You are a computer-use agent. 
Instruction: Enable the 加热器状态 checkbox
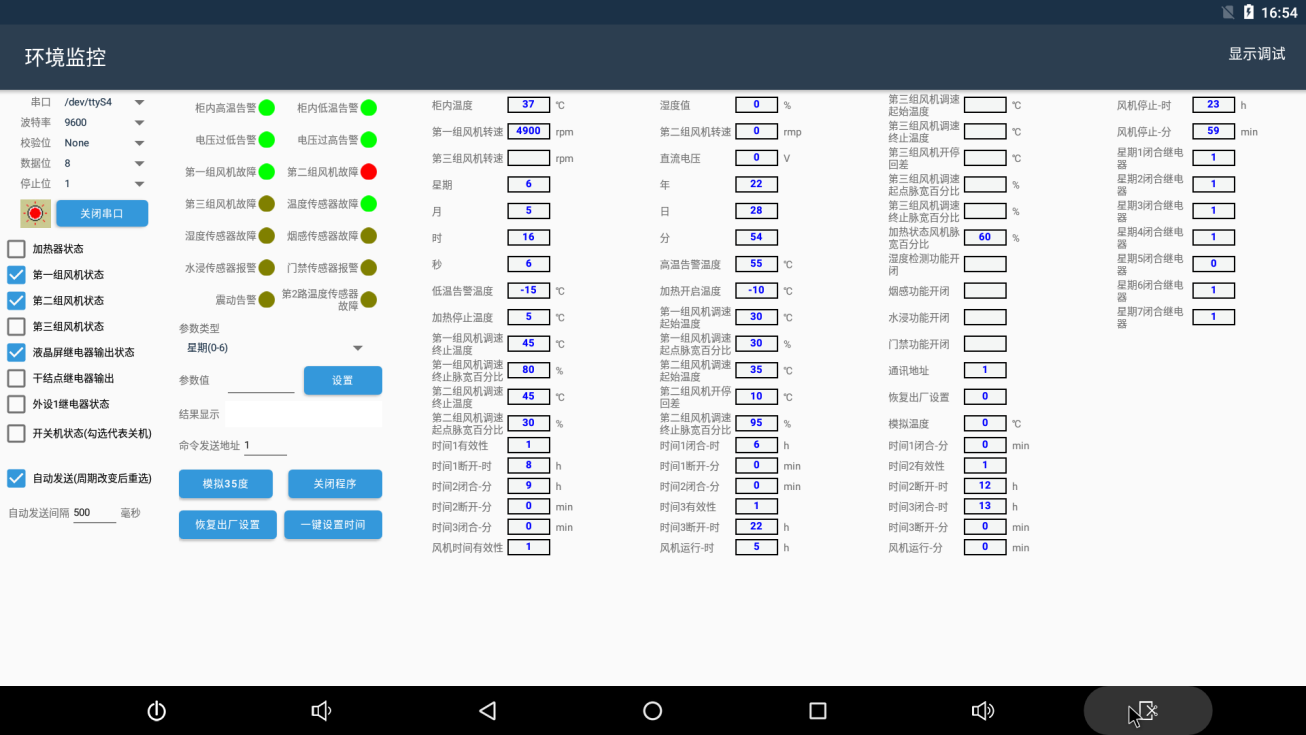point(17,249)
